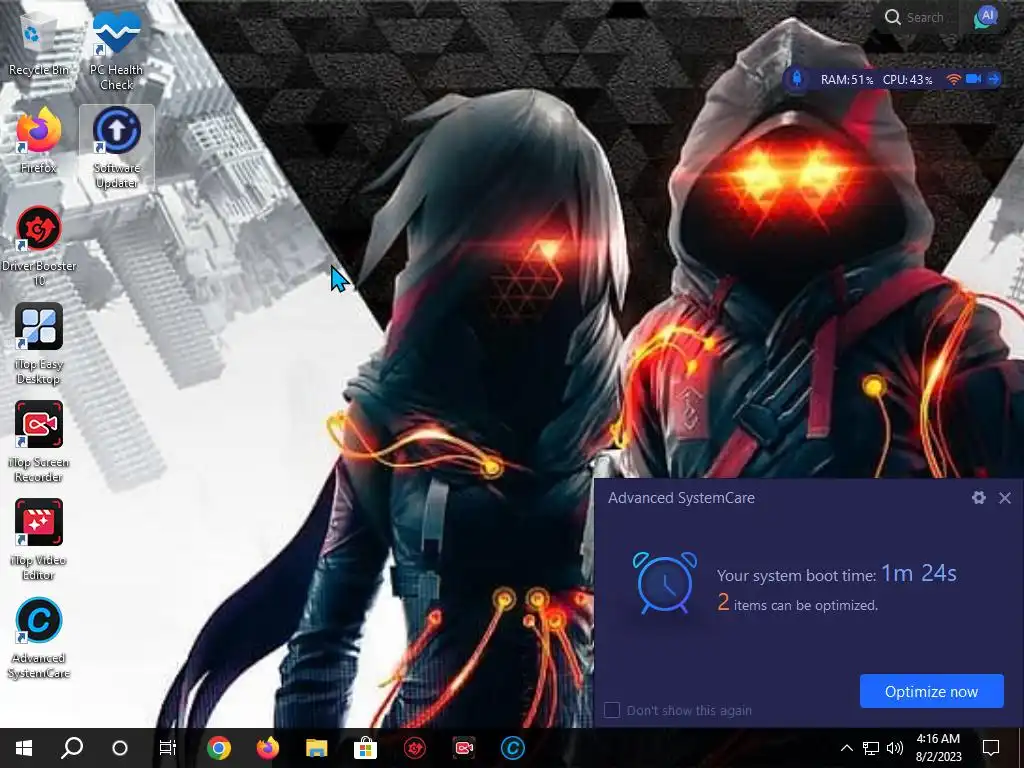Launch Firefox from the taskbar
The width and height of the screenshot is (1024, 768).
click(268, 748)
